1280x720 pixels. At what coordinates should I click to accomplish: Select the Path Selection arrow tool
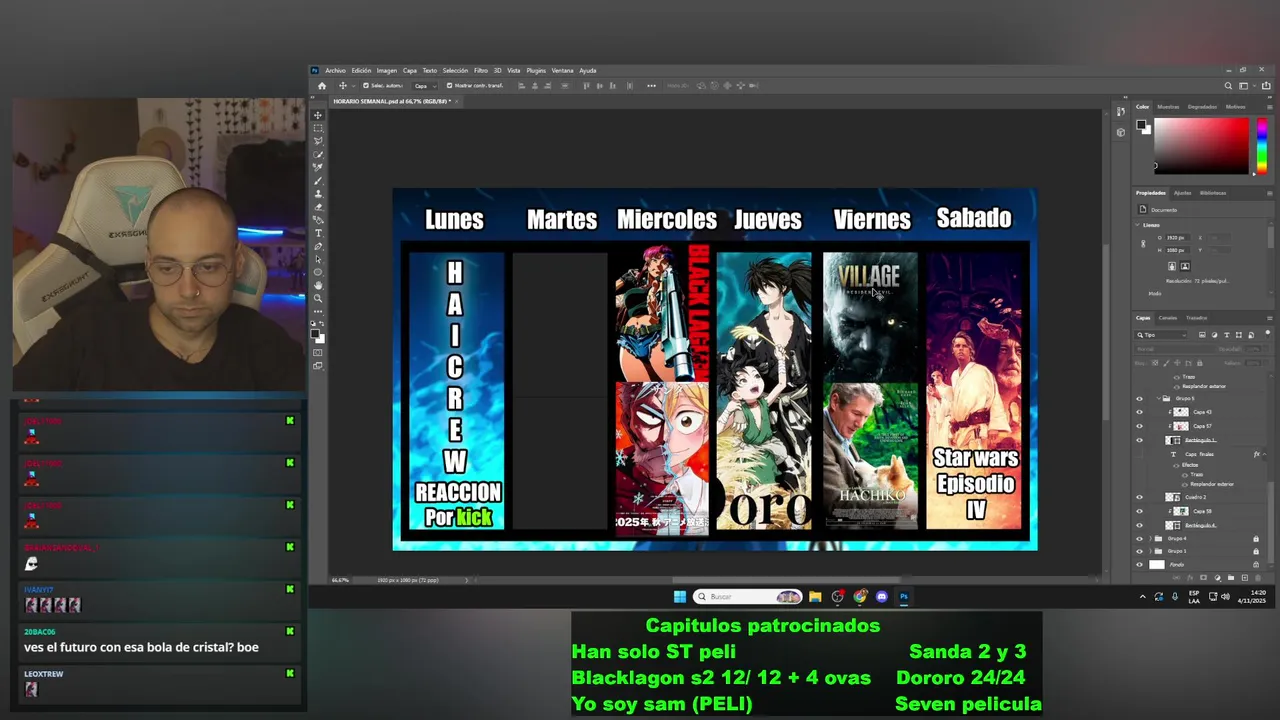pos(318,259)
